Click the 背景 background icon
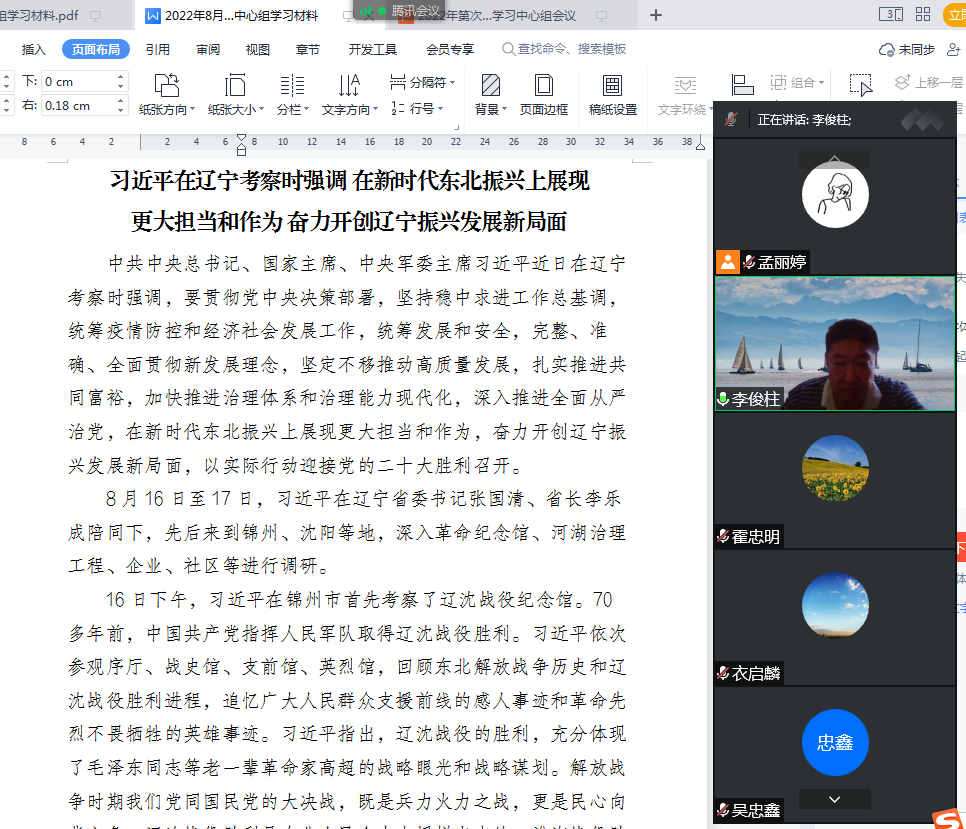966x829 pixels. click(490, 86)
